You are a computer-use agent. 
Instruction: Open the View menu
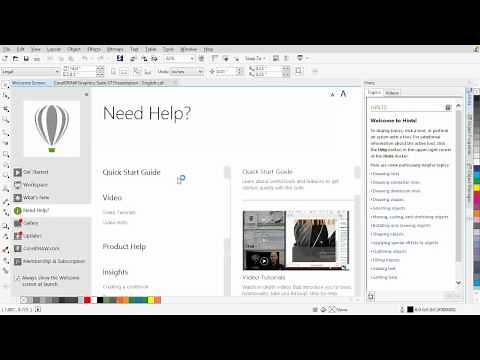click(36, 49)
